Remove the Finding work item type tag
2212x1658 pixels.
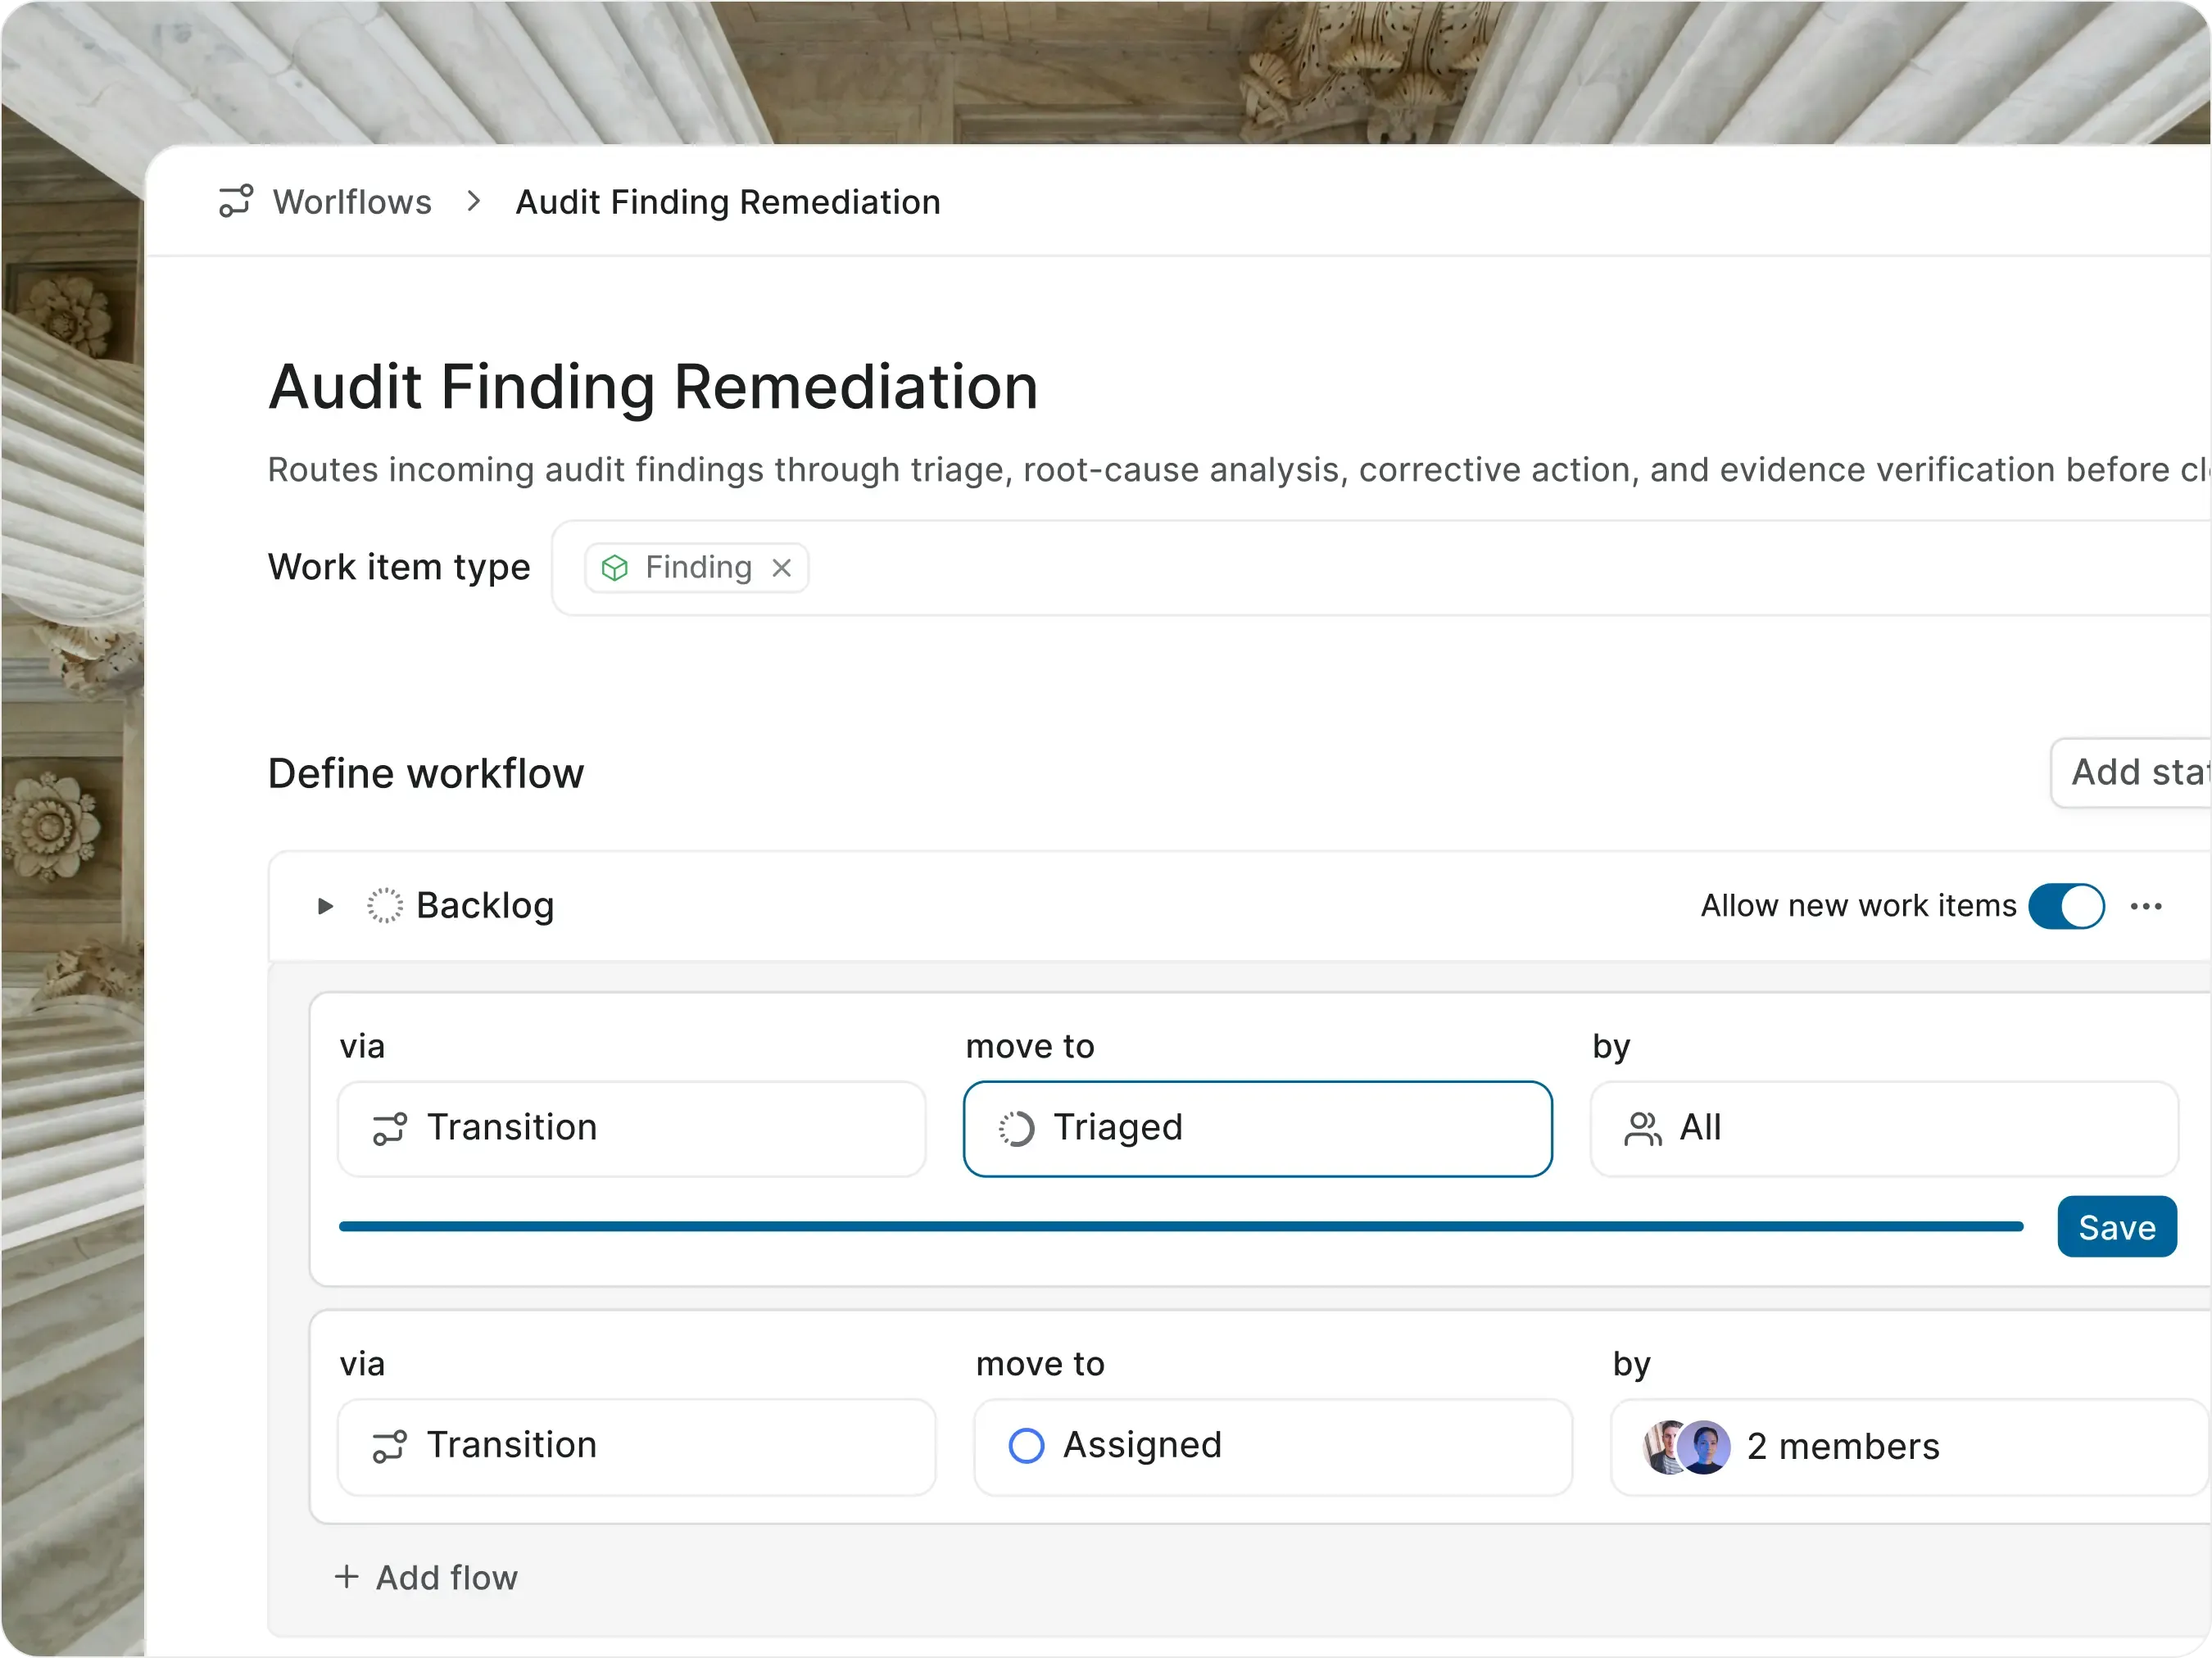[782, 568]
